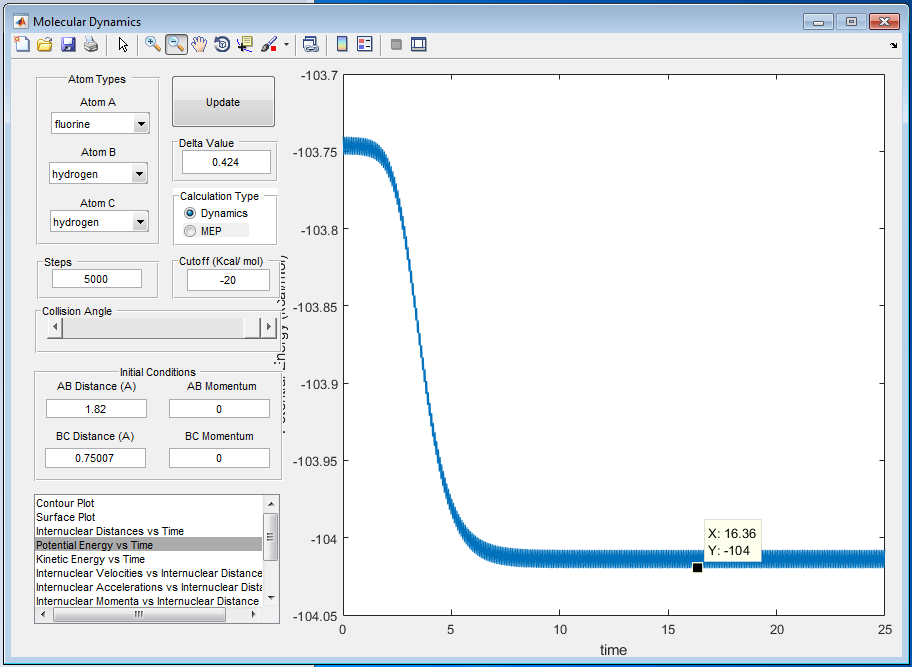Click the plot list vertical scrollbar thumb
The image size is (912, 667).
pos(270,537)
